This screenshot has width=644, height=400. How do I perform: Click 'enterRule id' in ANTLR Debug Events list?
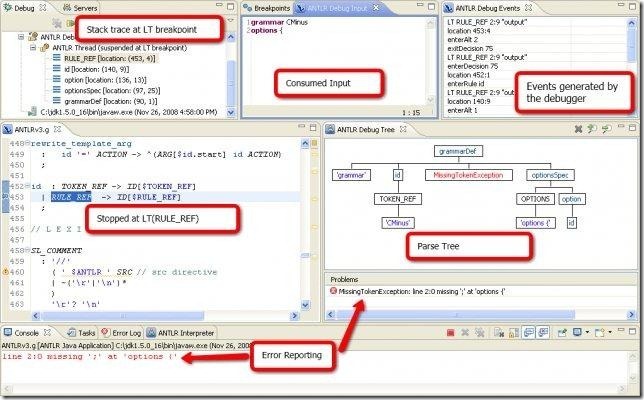click(465, 84)
